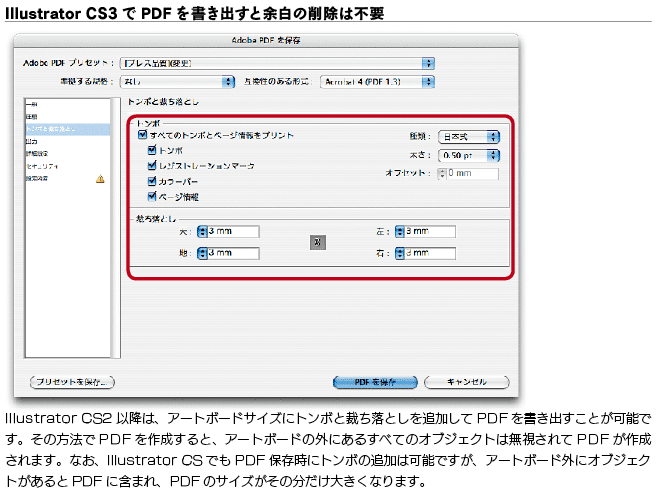Open the 互換性のある形式 Acrobat 4 dropdown
The image size is (656, 496).
coord(377,82)
